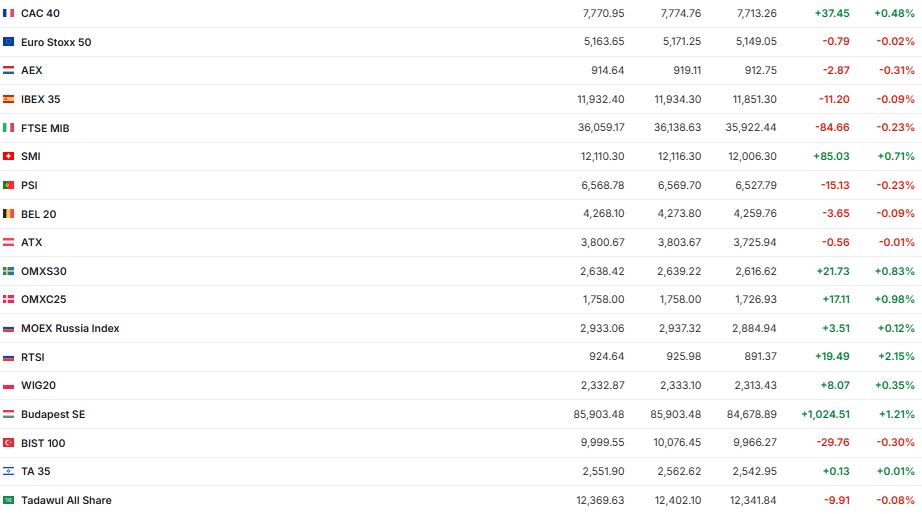
Task: Select the Tadawul All Share link
Action: 66,500
